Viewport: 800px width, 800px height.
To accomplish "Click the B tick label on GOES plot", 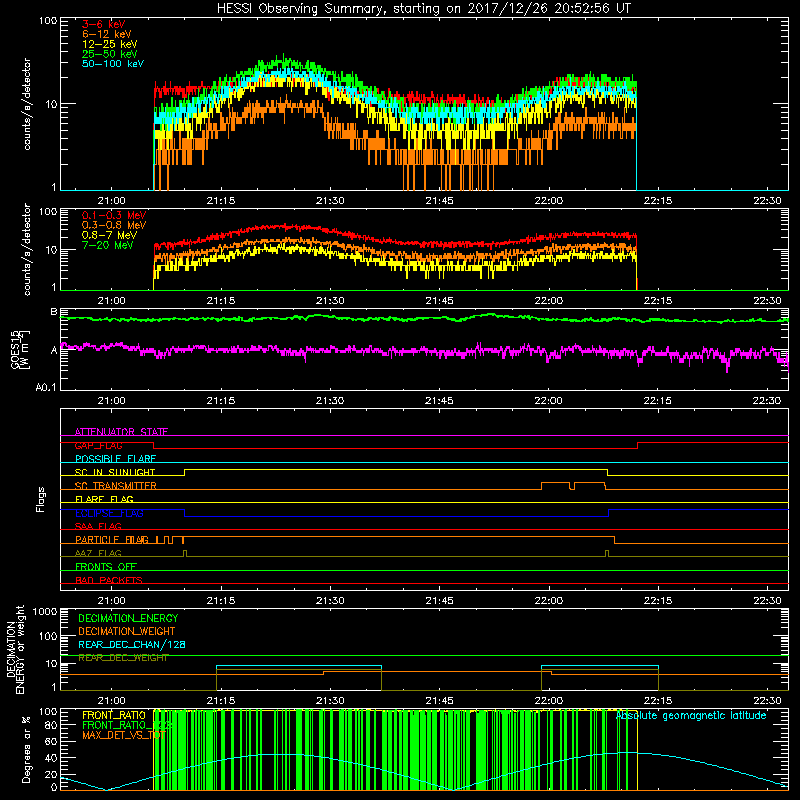I will tap(54, 312).
